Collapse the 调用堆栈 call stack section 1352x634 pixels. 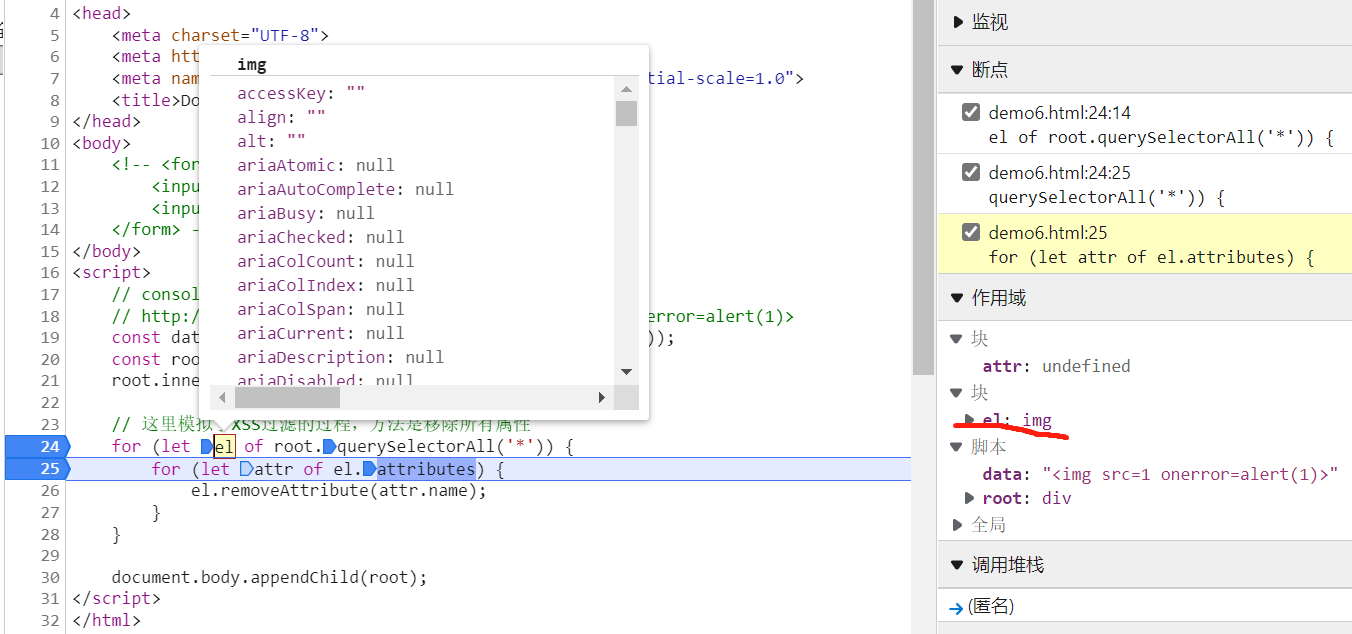tap(958, 565)
